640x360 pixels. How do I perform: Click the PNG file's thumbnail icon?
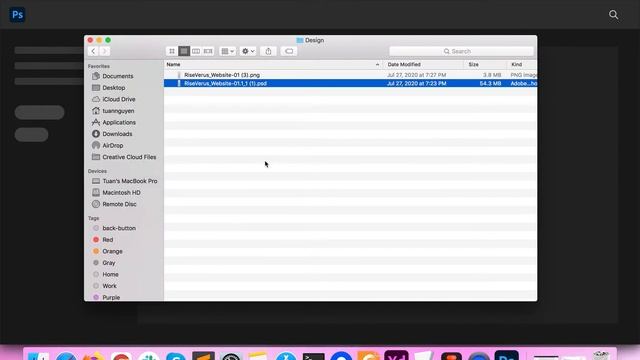tap(179, 75)
